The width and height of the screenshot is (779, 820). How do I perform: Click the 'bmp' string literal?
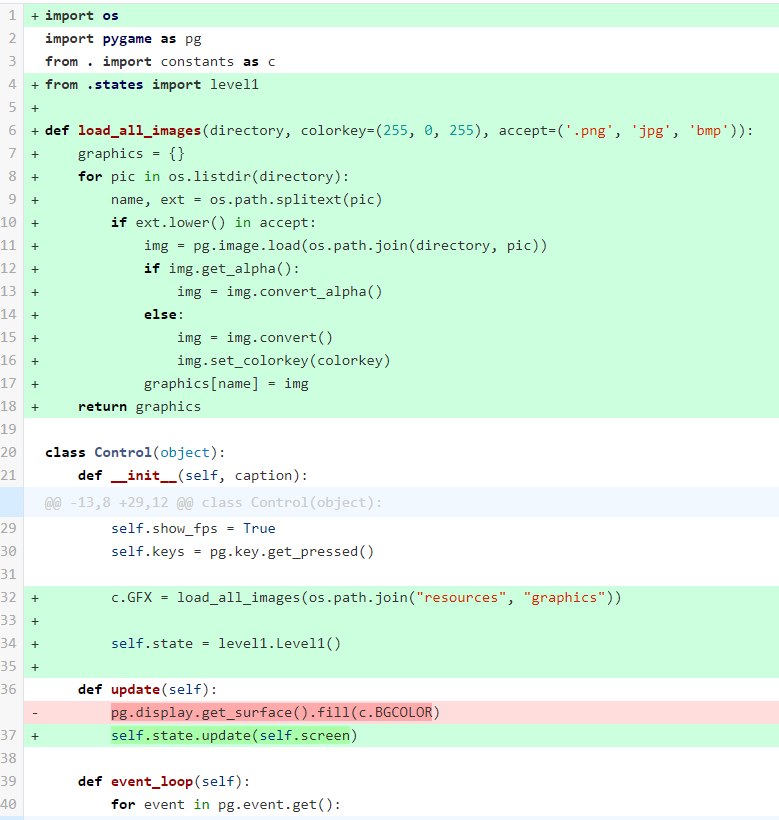tap(708, 131)
